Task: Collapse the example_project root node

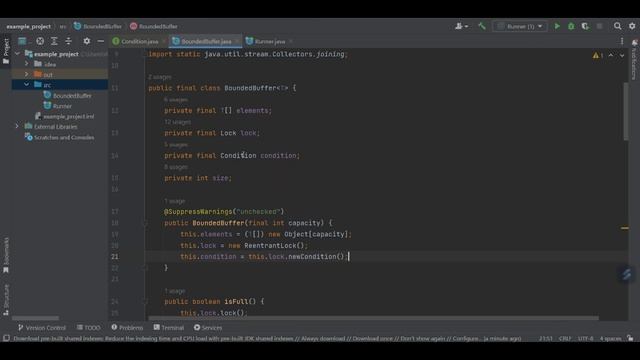Action: pos(17,53)
